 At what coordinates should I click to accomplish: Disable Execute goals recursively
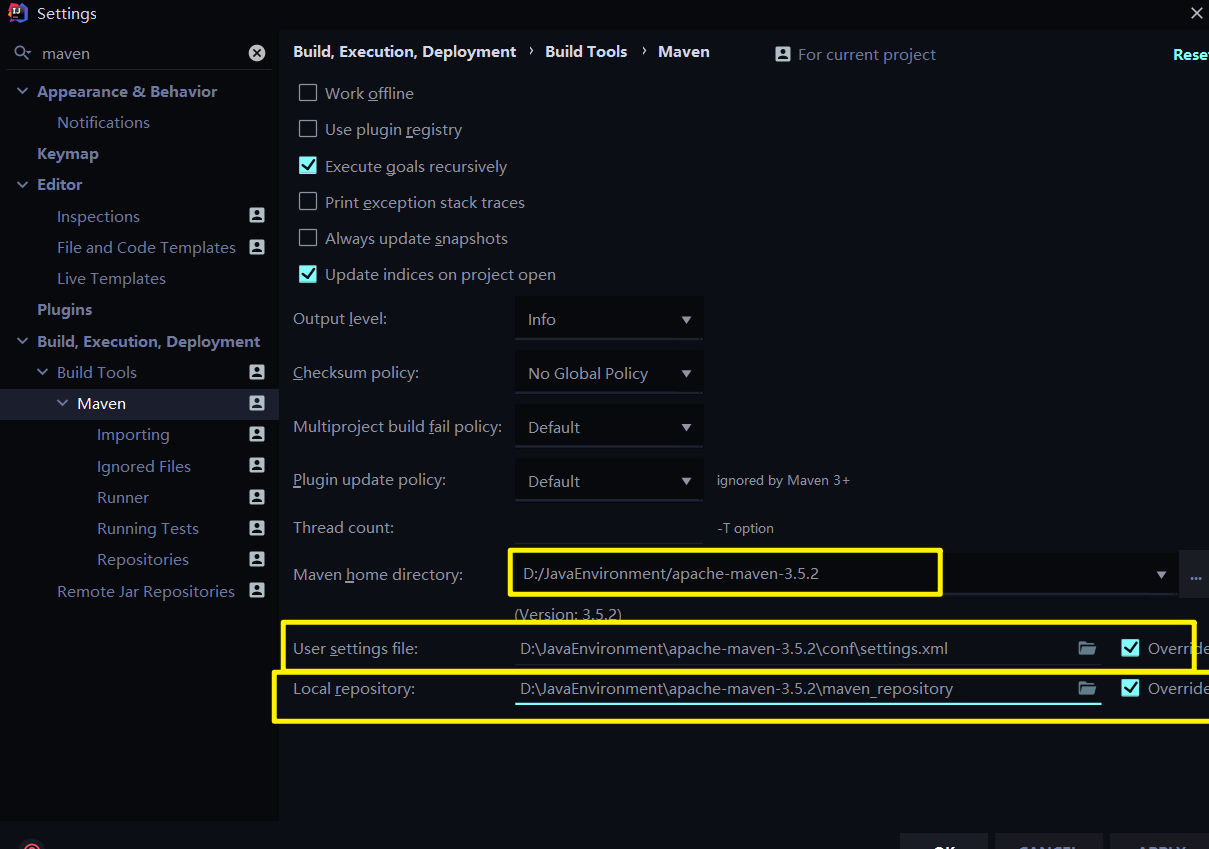[x=308, y=166]
